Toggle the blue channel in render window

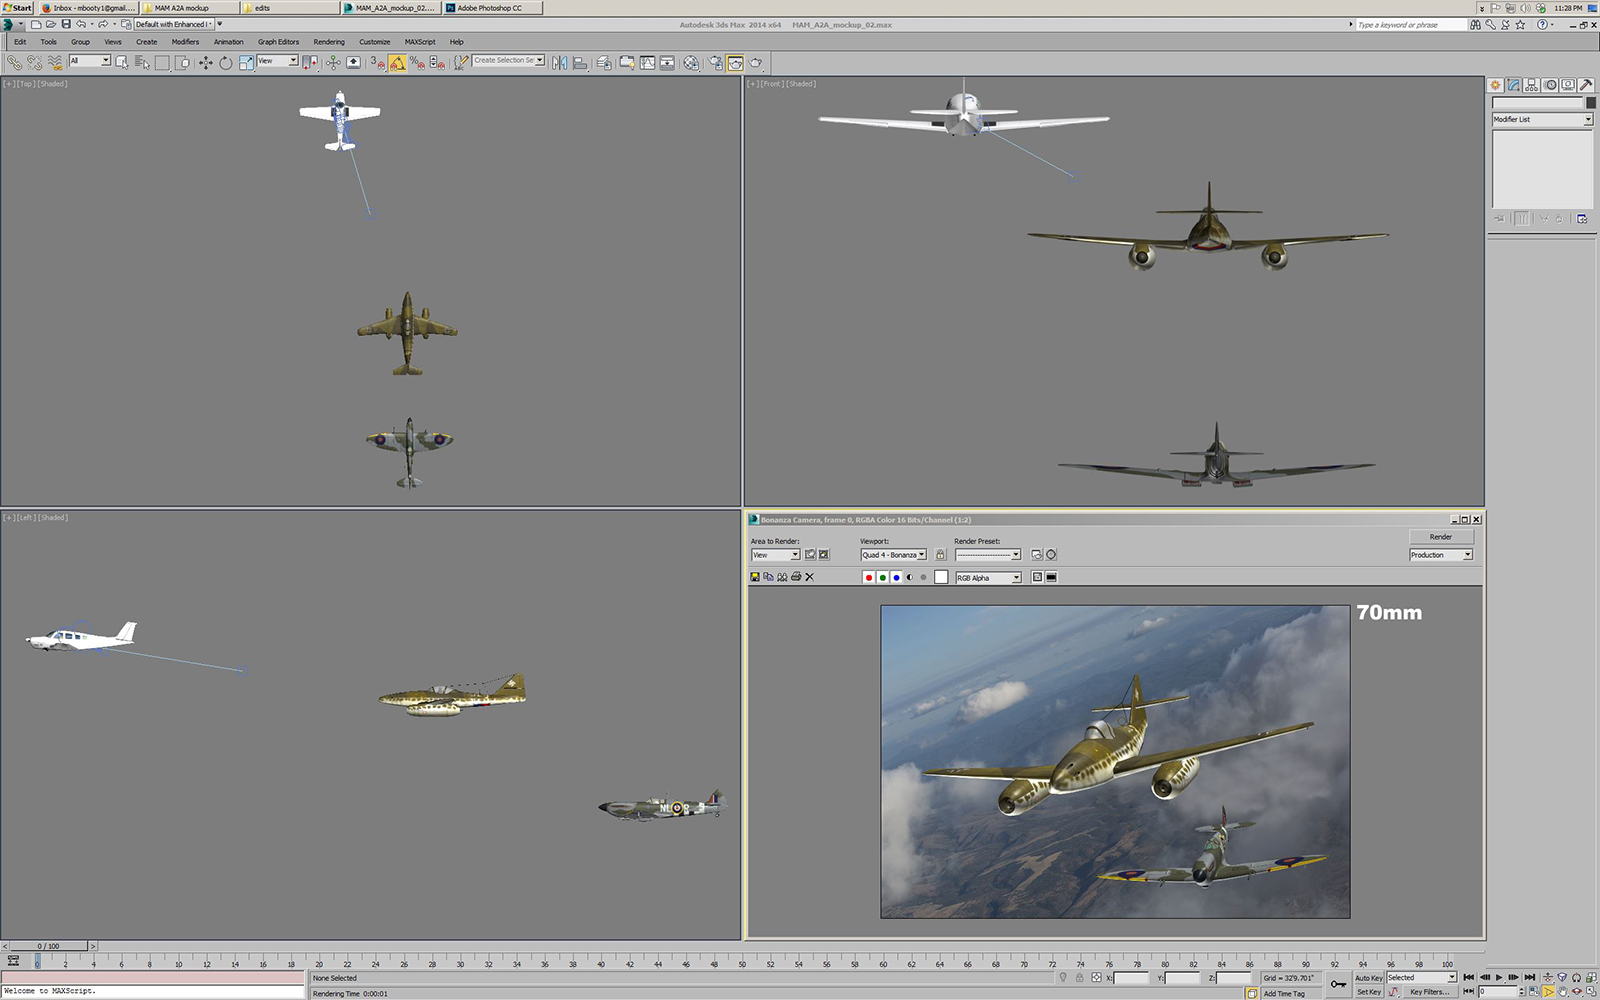pos(896,577)
